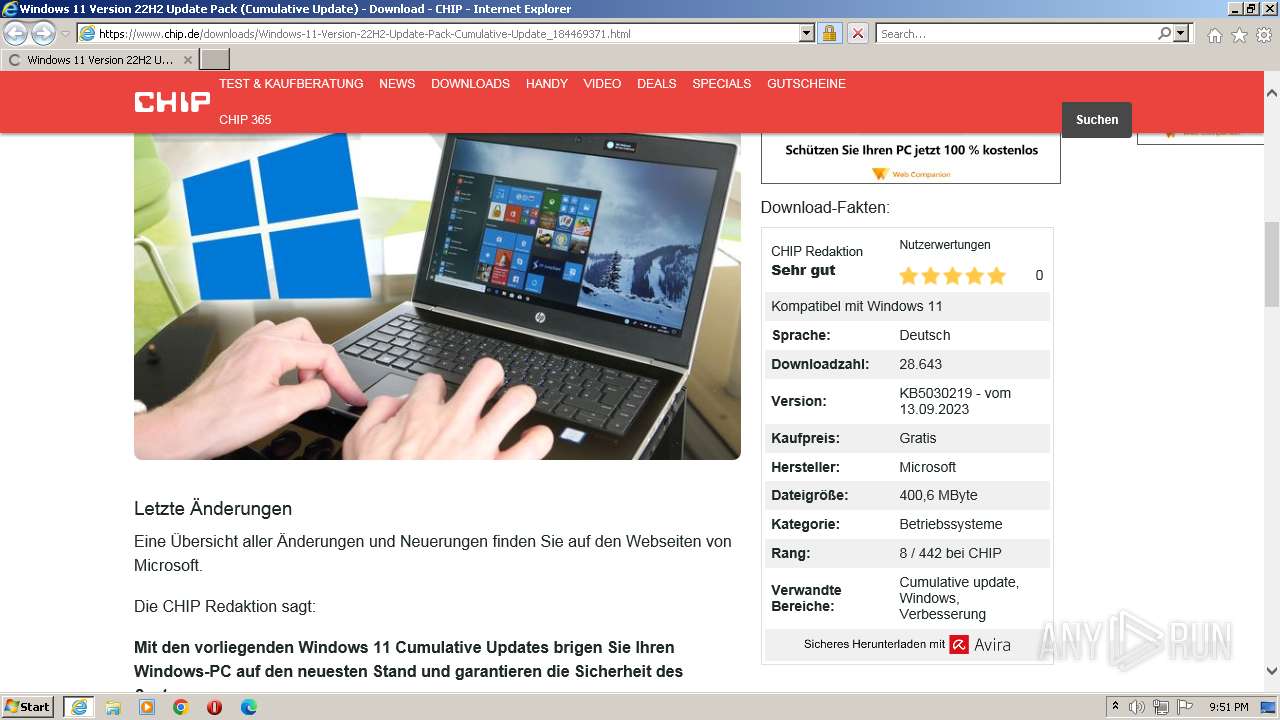Click the Downloadzahl value 28.643
This screenshot has height=720, width=1280.
coord(920,364)
